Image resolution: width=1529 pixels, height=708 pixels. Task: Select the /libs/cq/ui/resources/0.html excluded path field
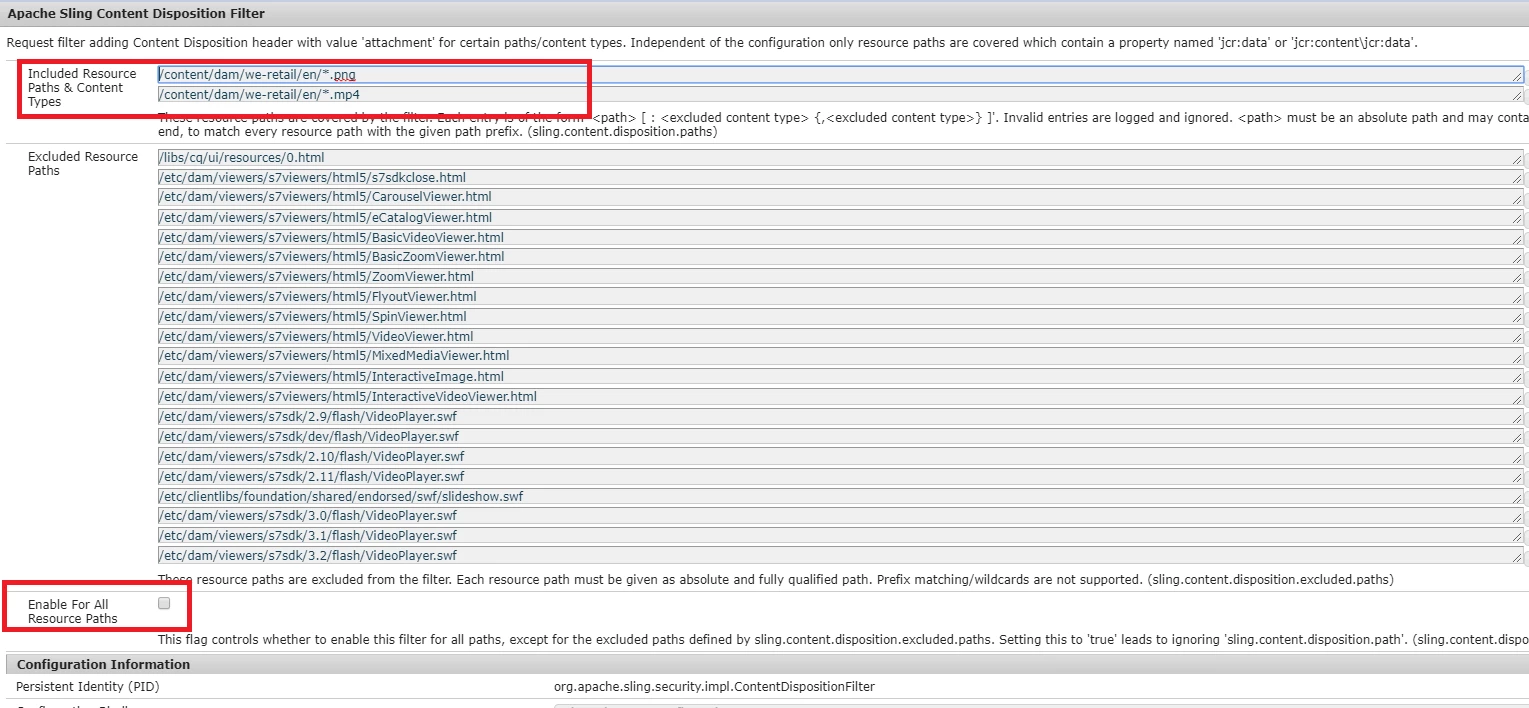[841, 158]
